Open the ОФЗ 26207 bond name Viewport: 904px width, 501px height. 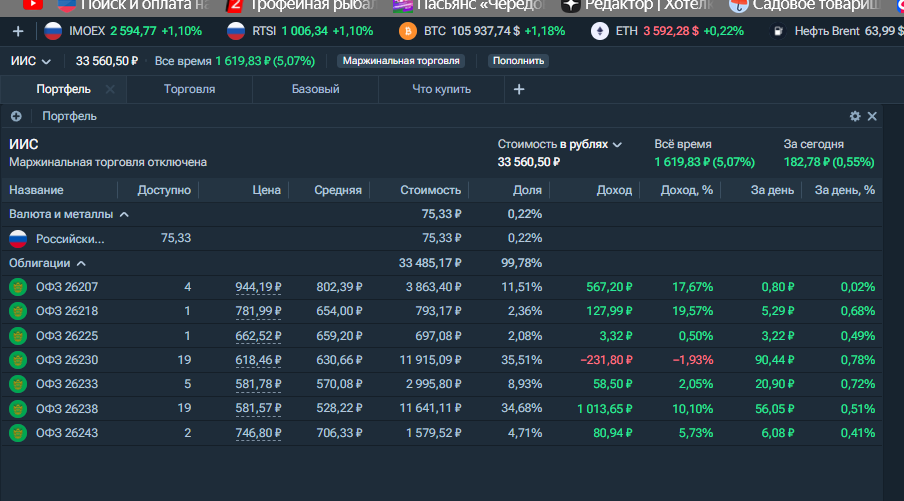(x=67, y=287)
